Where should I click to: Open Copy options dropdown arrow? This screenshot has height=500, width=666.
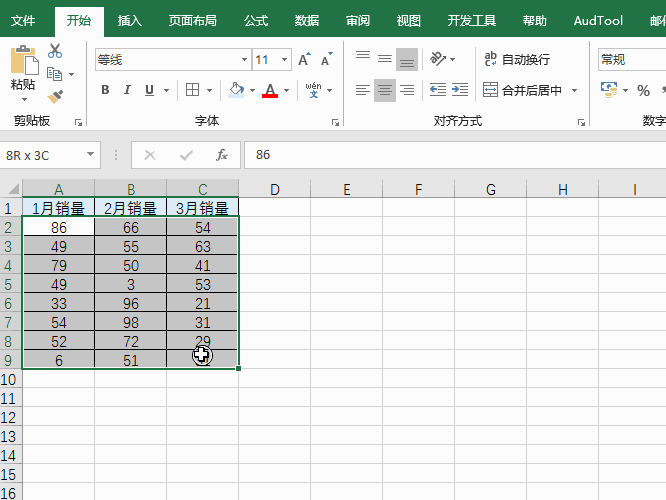[x=71, y=74]
